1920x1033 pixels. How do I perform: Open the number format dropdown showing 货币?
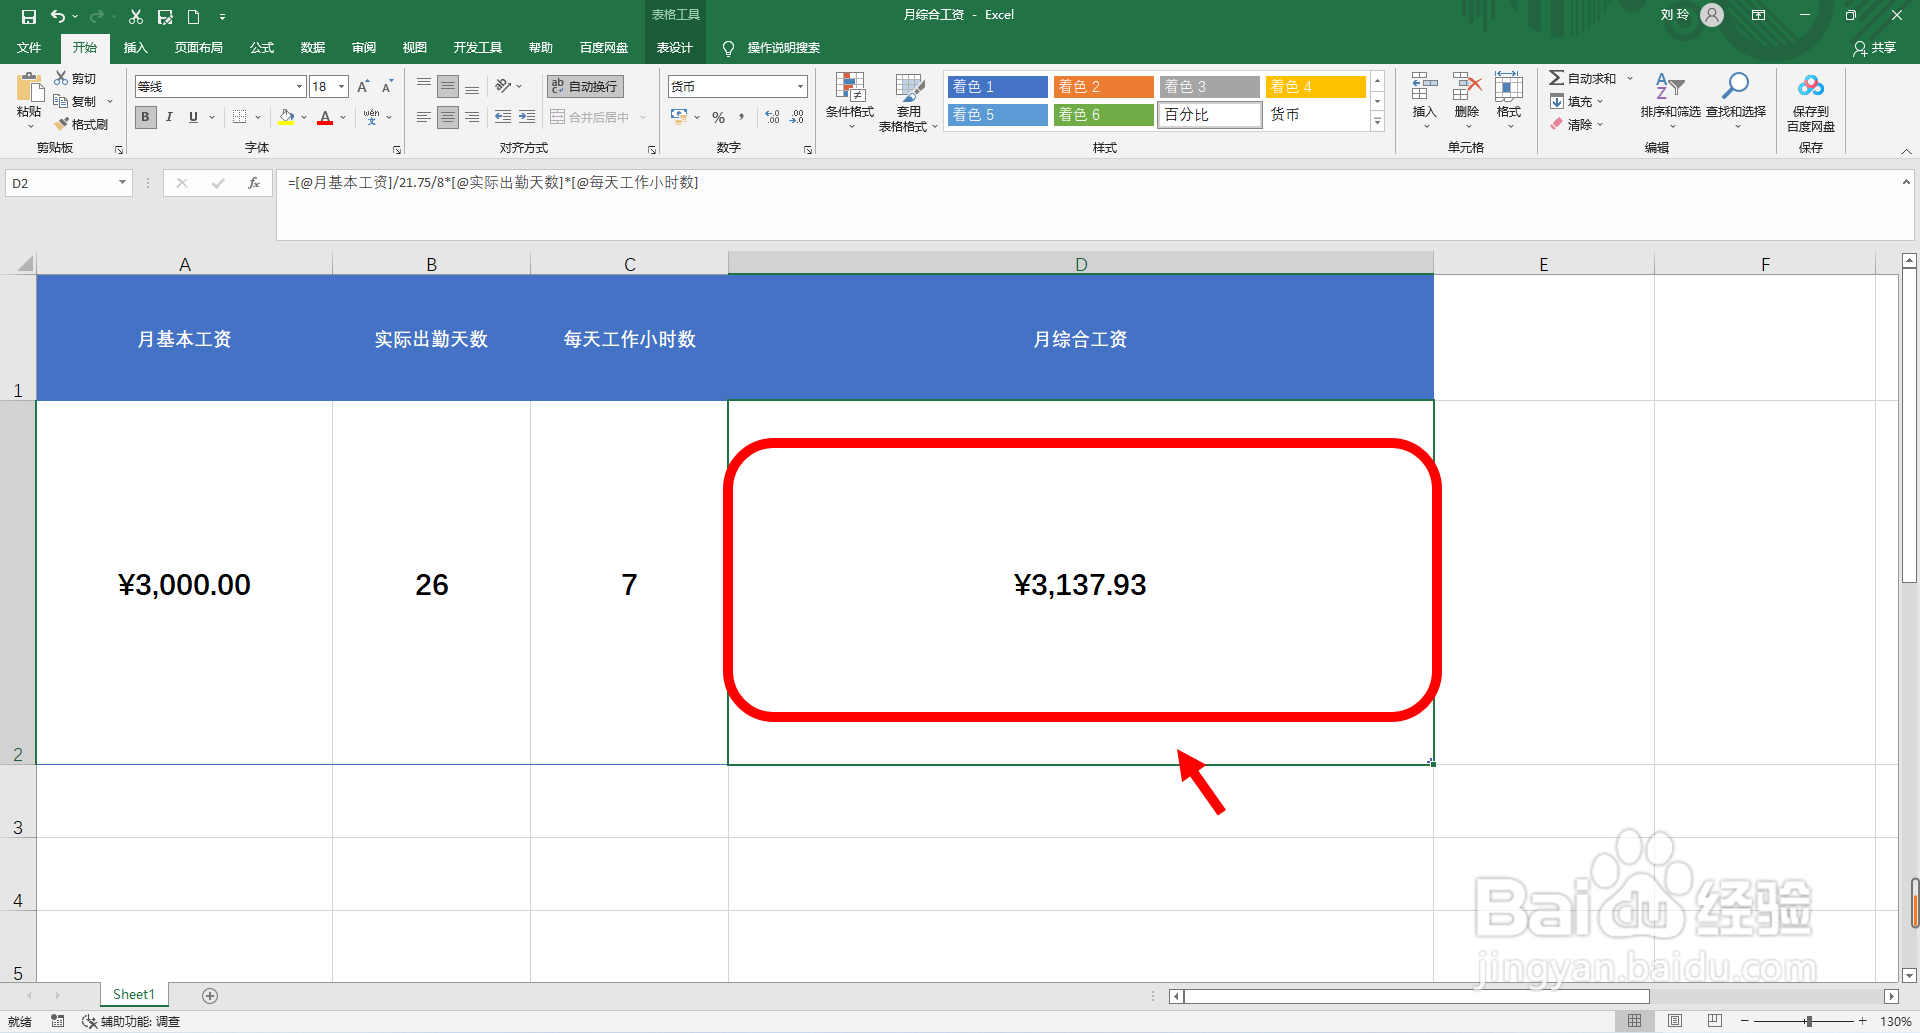tap(798, 86)
